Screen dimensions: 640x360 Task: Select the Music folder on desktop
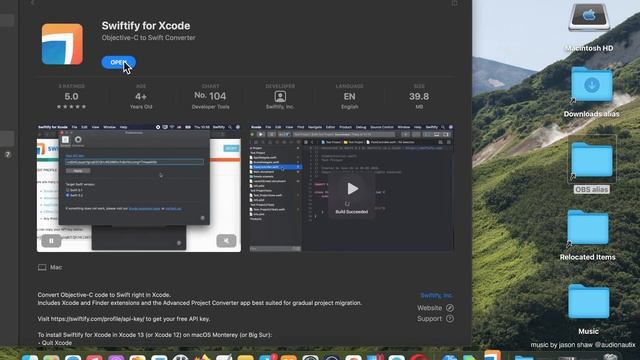589,301
